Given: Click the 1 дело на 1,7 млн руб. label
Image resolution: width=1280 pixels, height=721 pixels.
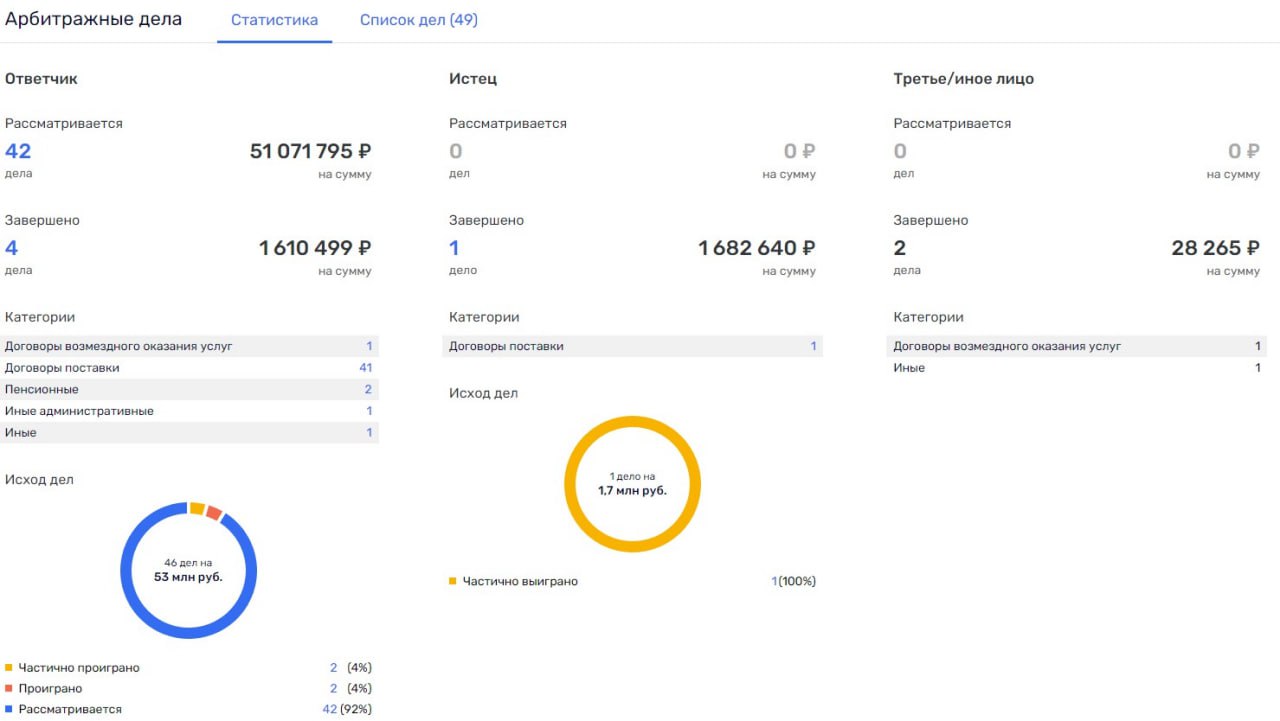Looking at the screenshot, I should [x=632, y=484].
